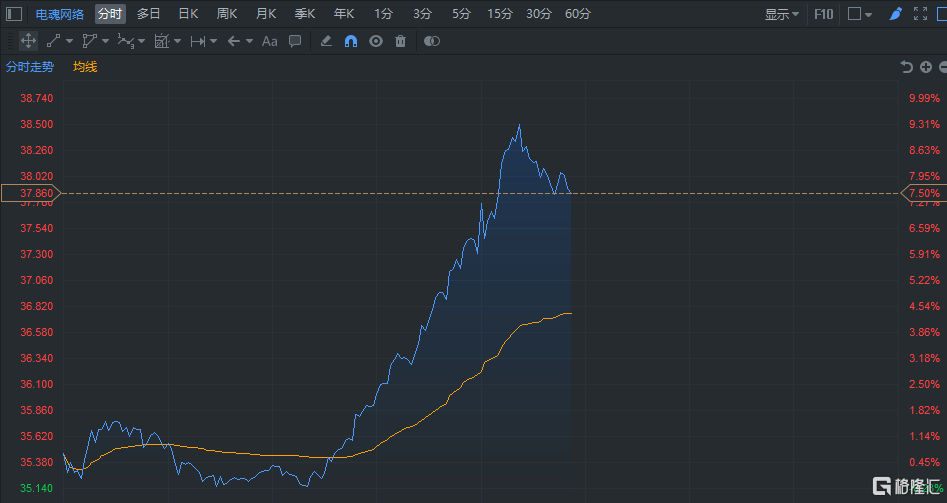
Task: Click the 均线 legend label
Action: point(85,67)
